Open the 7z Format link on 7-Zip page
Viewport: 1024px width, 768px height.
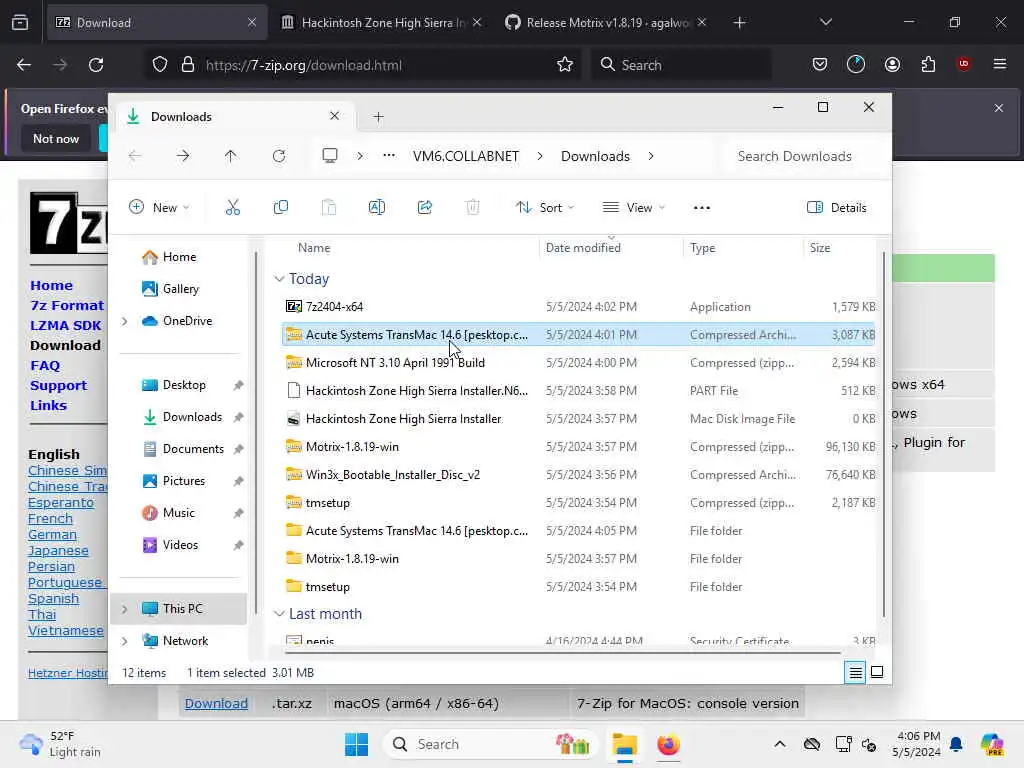coord(67,306)
